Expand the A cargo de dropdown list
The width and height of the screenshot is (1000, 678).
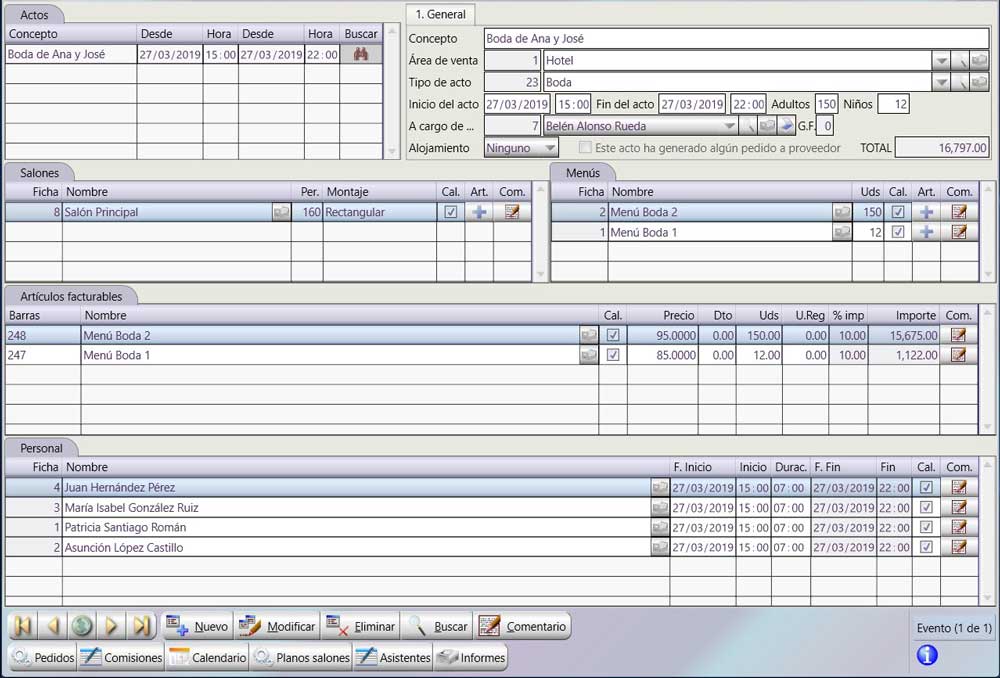[729, 126]
